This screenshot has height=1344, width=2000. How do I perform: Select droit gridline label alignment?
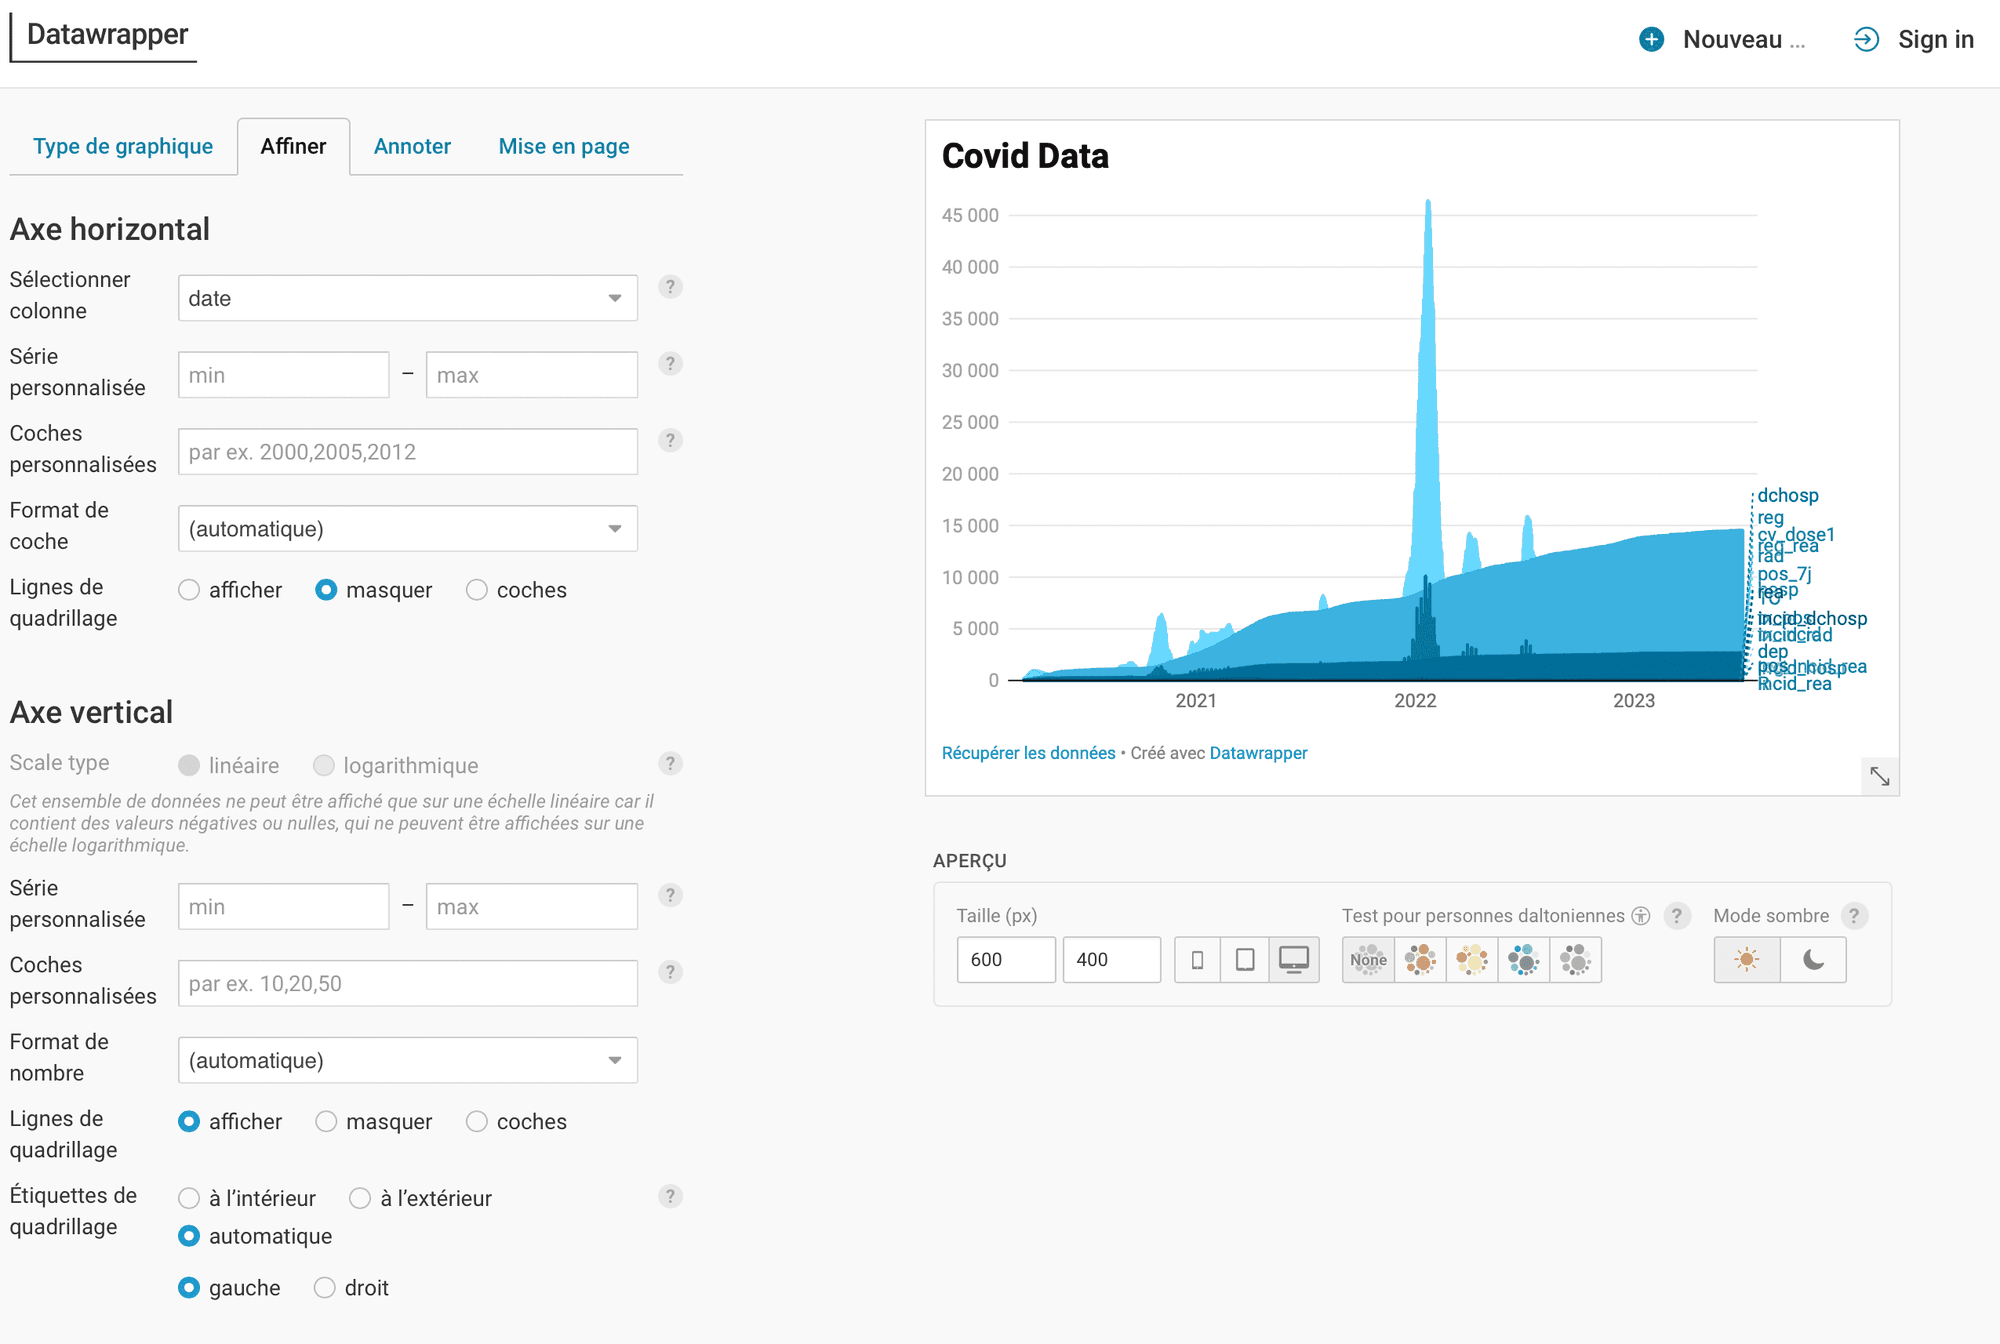click(x=324, y=1288)
